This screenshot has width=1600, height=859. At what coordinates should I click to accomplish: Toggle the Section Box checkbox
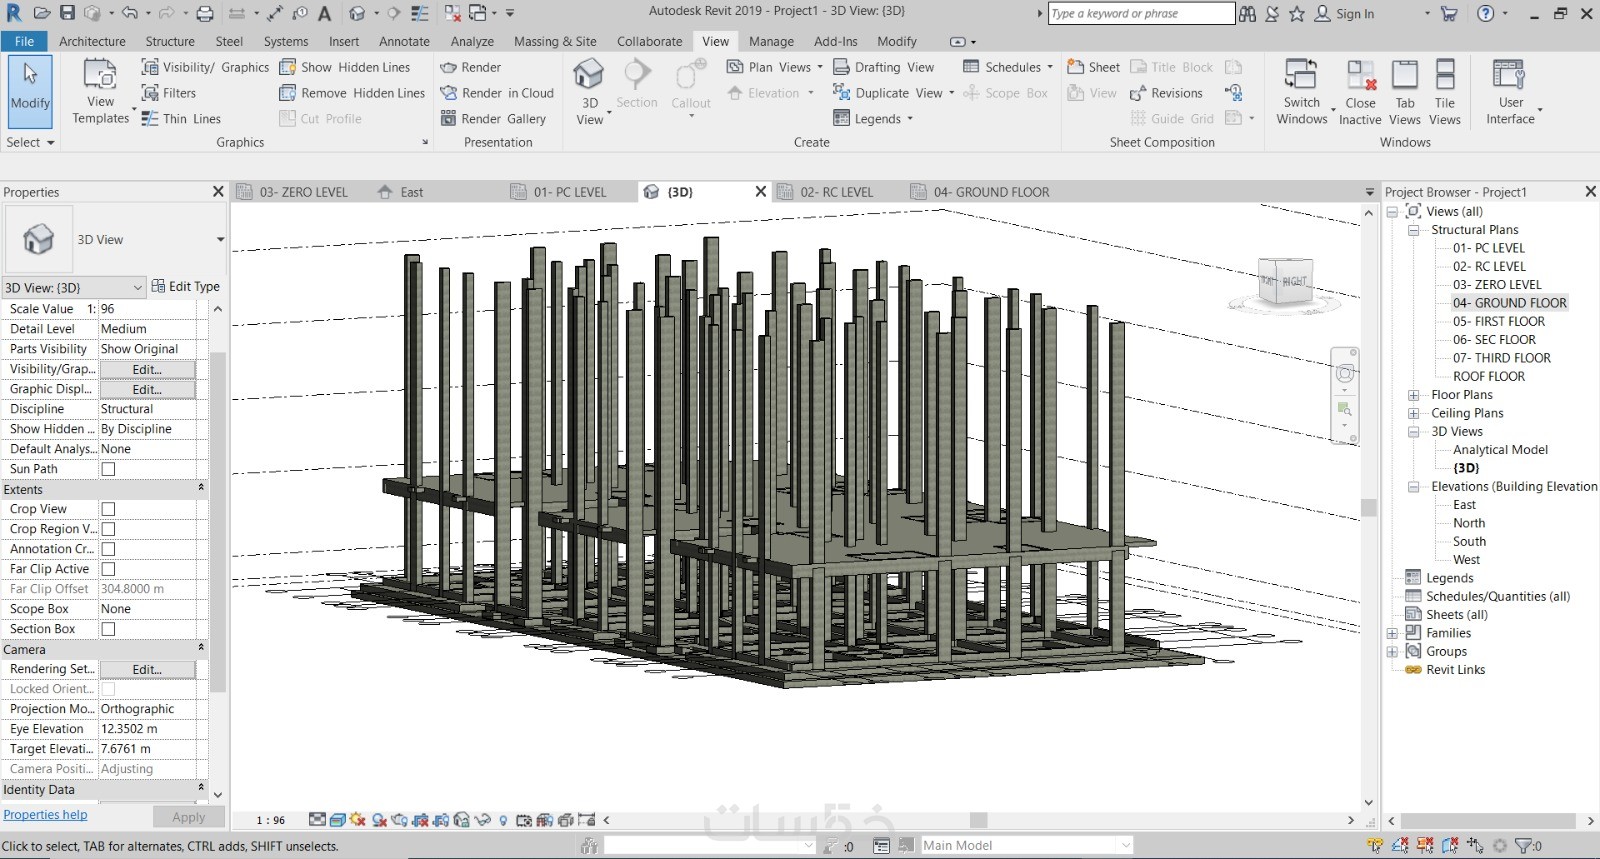tap(108, 629)
